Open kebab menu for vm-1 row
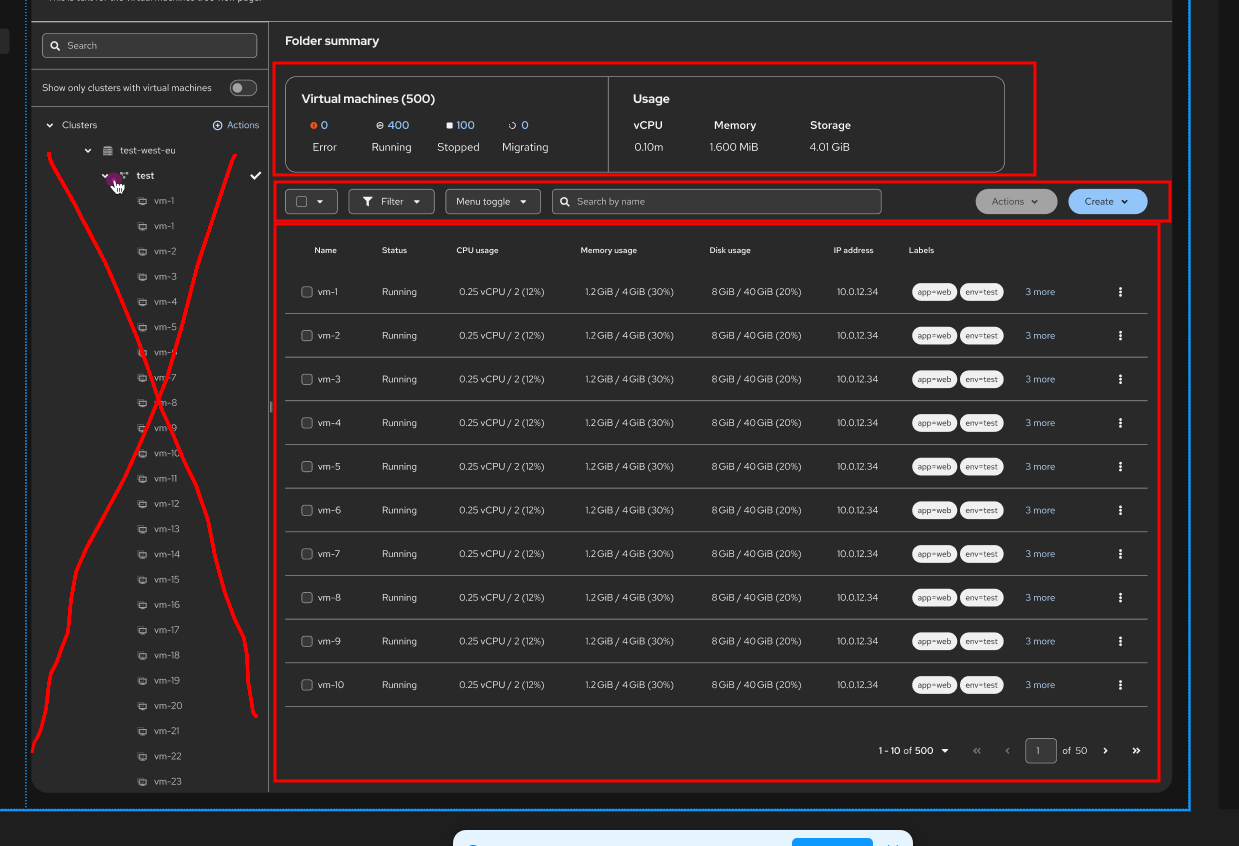This screenshot has height=846, width=1239. pyautogui.click(x=1120, y=292)
